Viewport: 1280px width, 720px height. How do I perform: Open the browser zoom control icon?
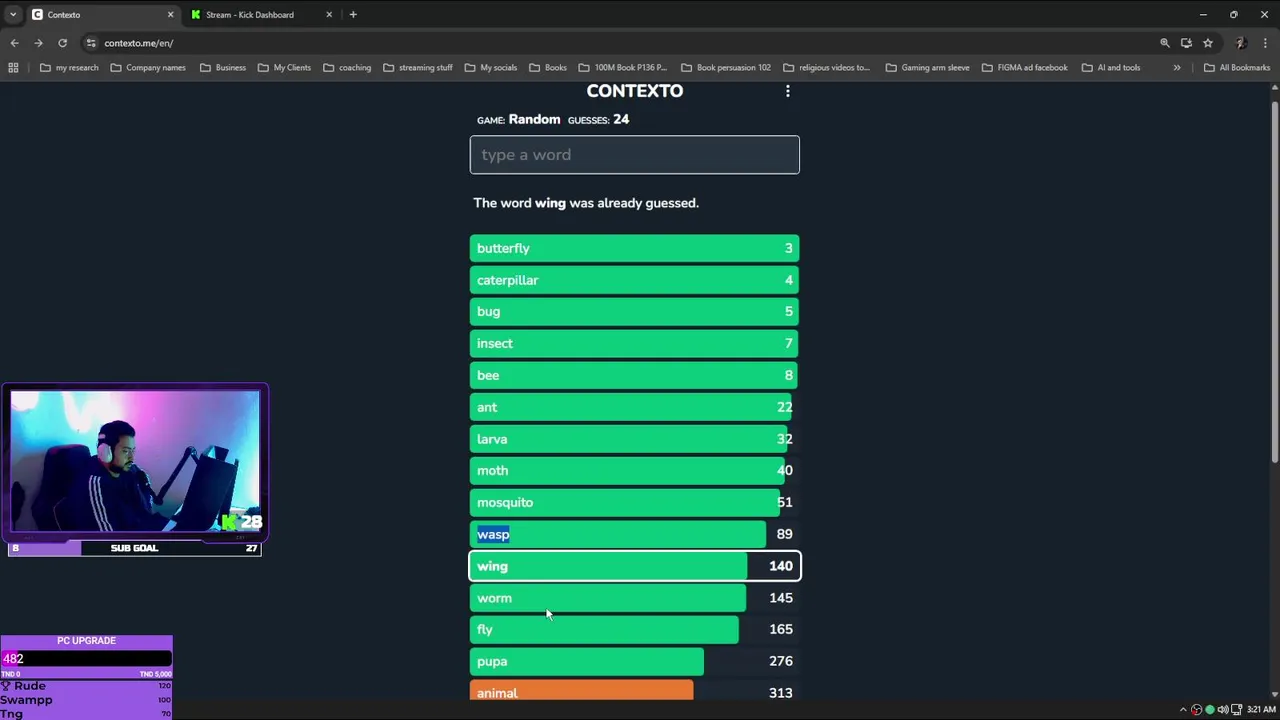(1164, 43)
